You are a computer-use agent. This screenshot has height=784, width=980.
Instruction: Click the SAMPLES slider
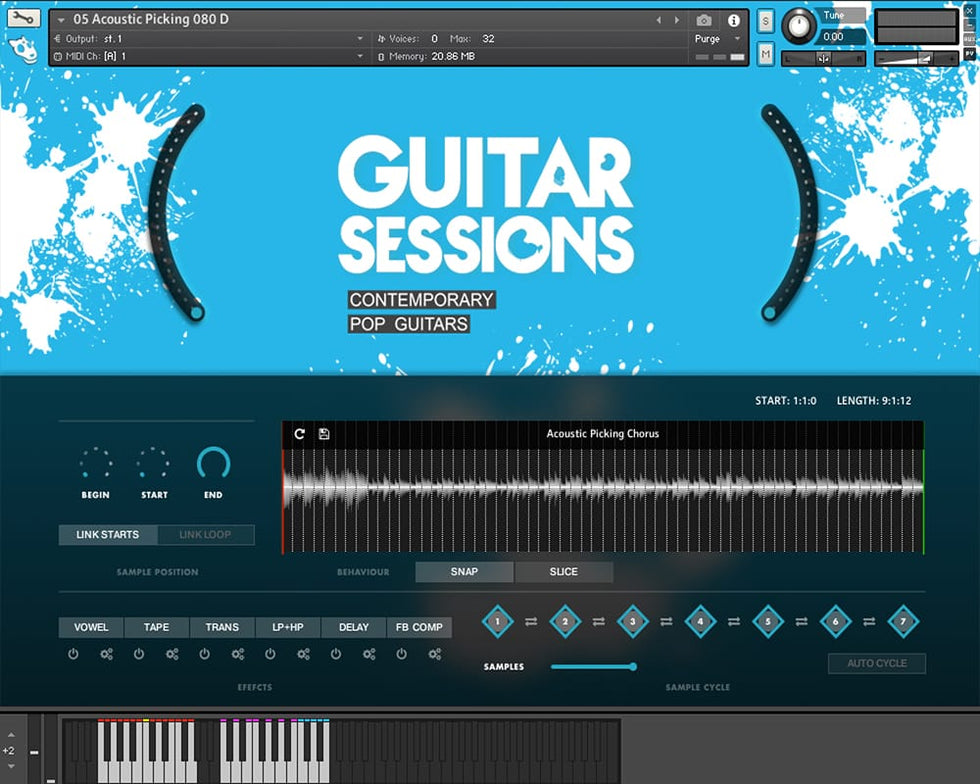(x=592, y=666)
